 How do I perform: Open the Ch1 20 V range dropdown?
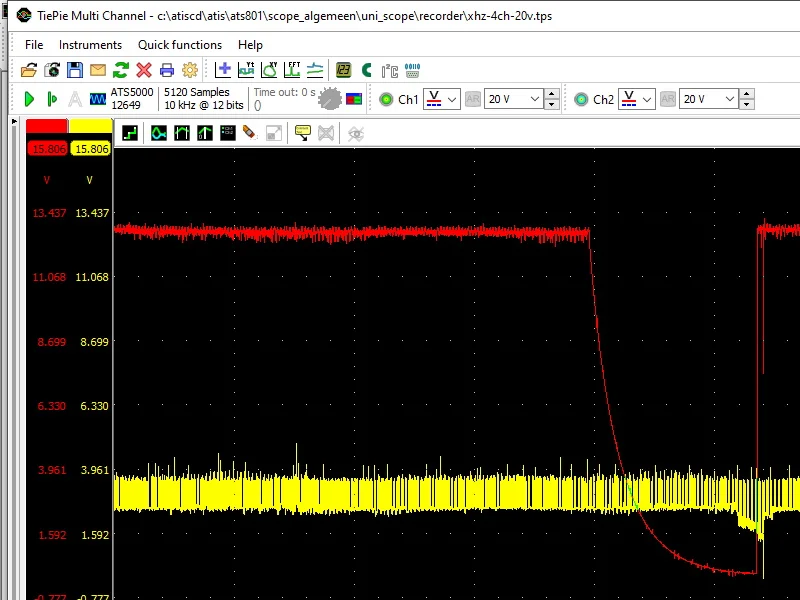click(514, 99)
